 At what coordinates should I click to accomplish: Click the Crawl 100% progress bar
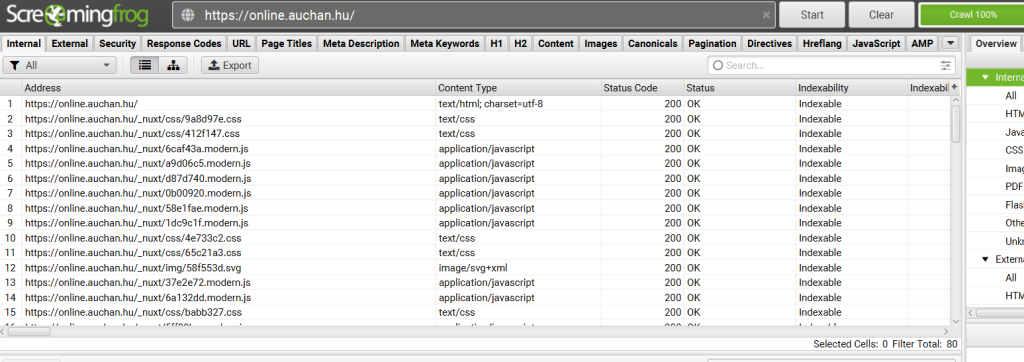tap(972, 15)
